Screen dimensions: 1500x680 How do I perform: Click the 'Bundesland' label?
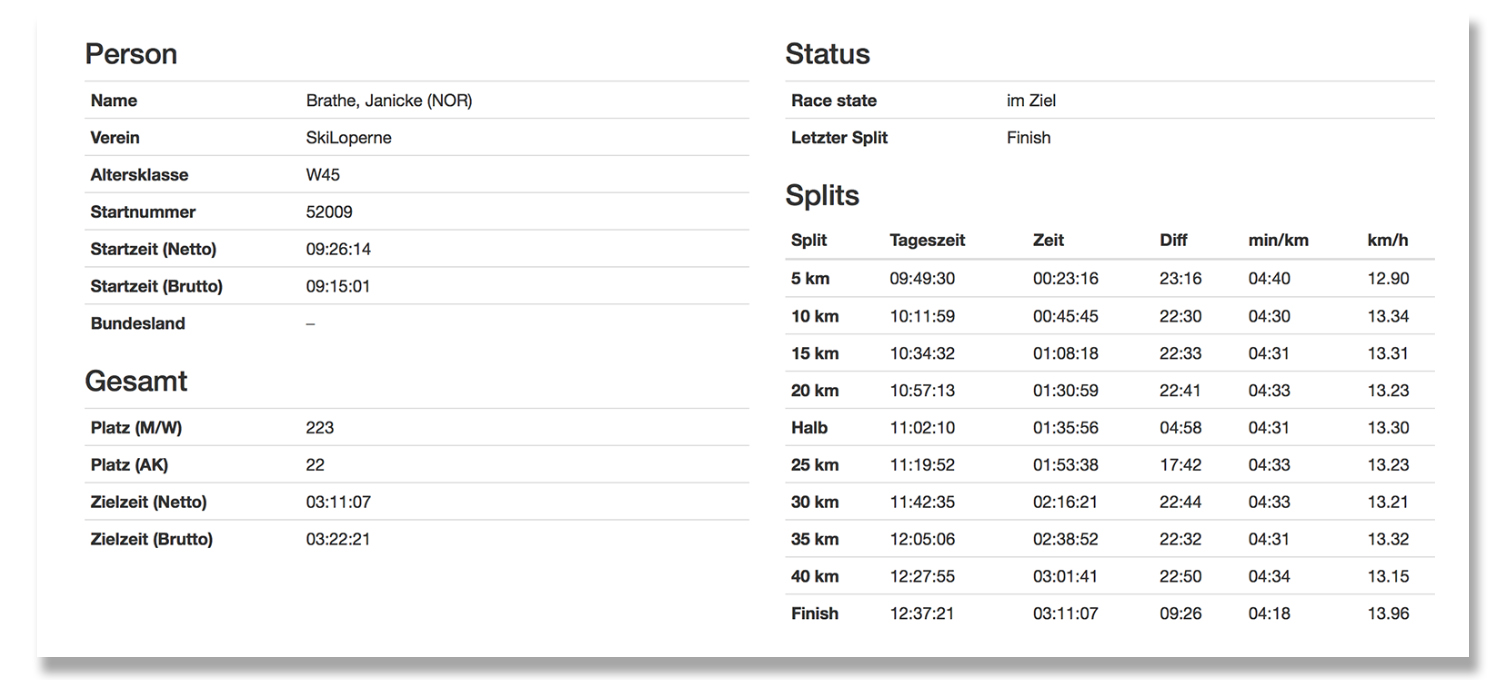[138, 323]
